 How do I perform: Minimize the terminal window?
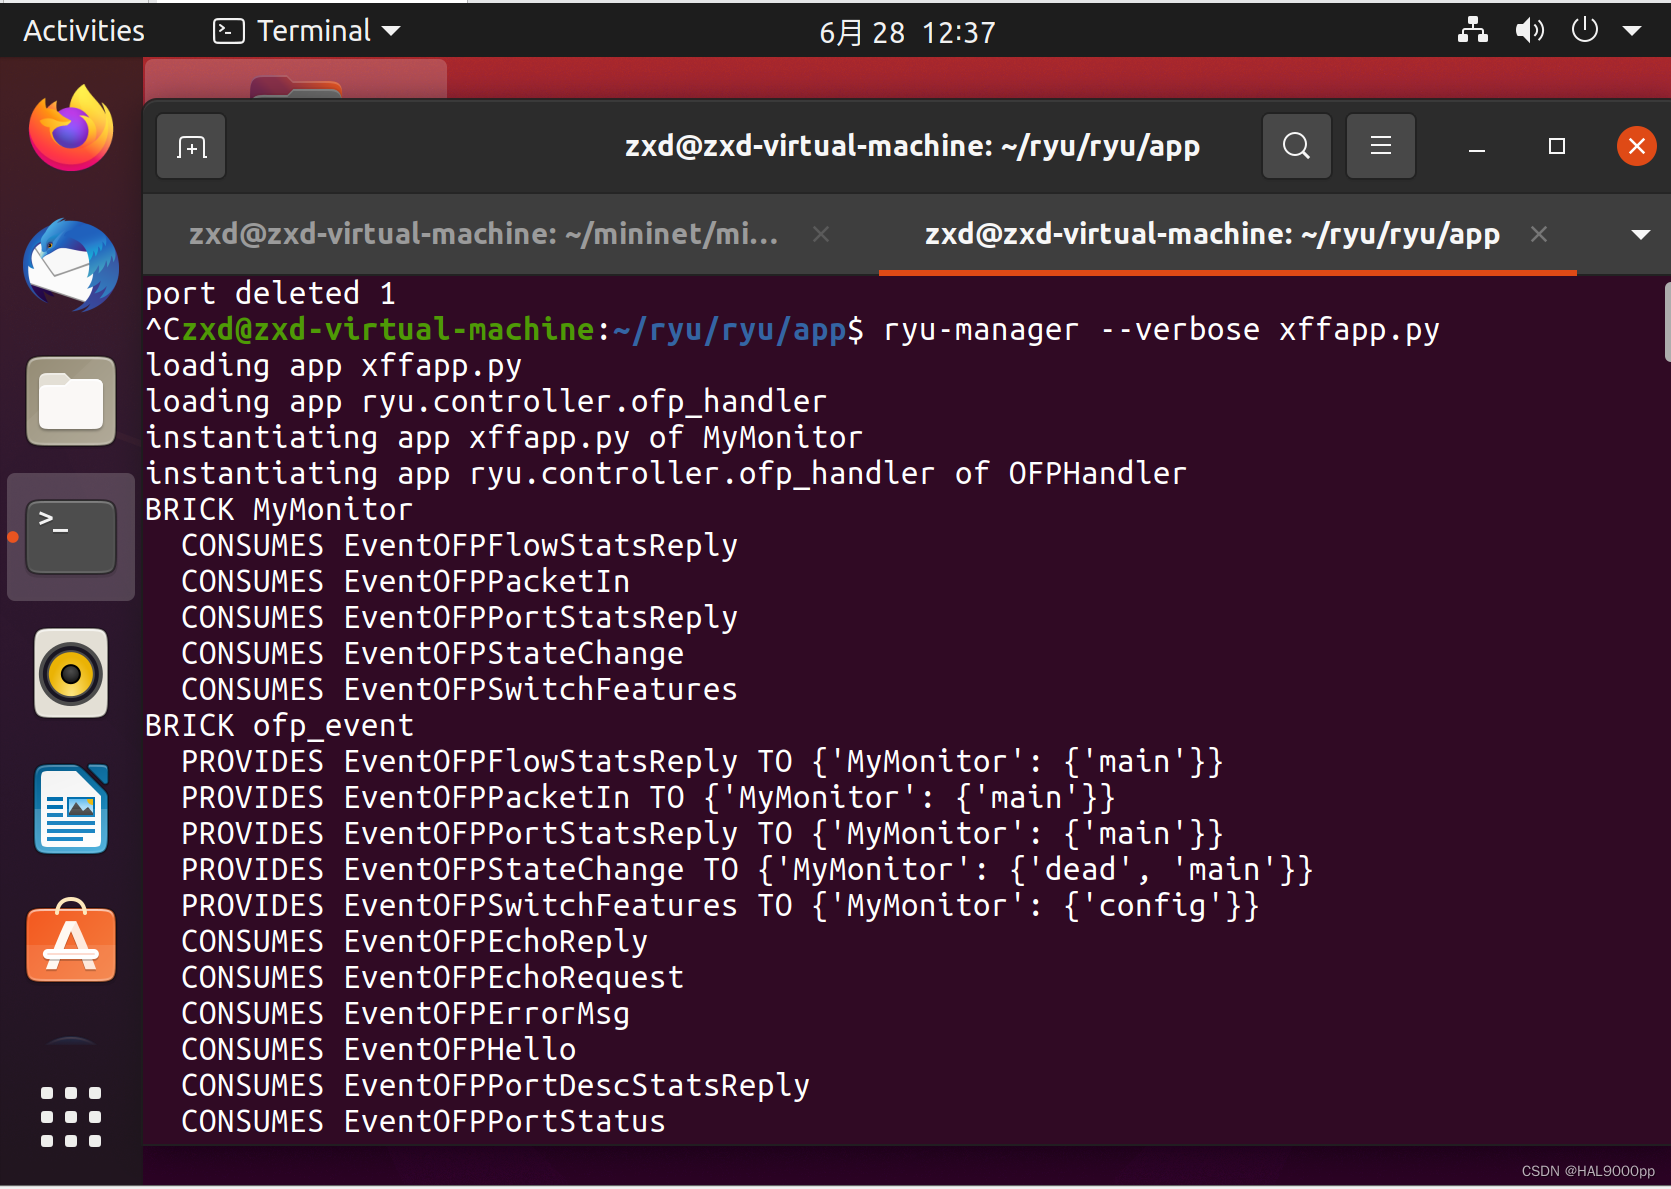1477,147
